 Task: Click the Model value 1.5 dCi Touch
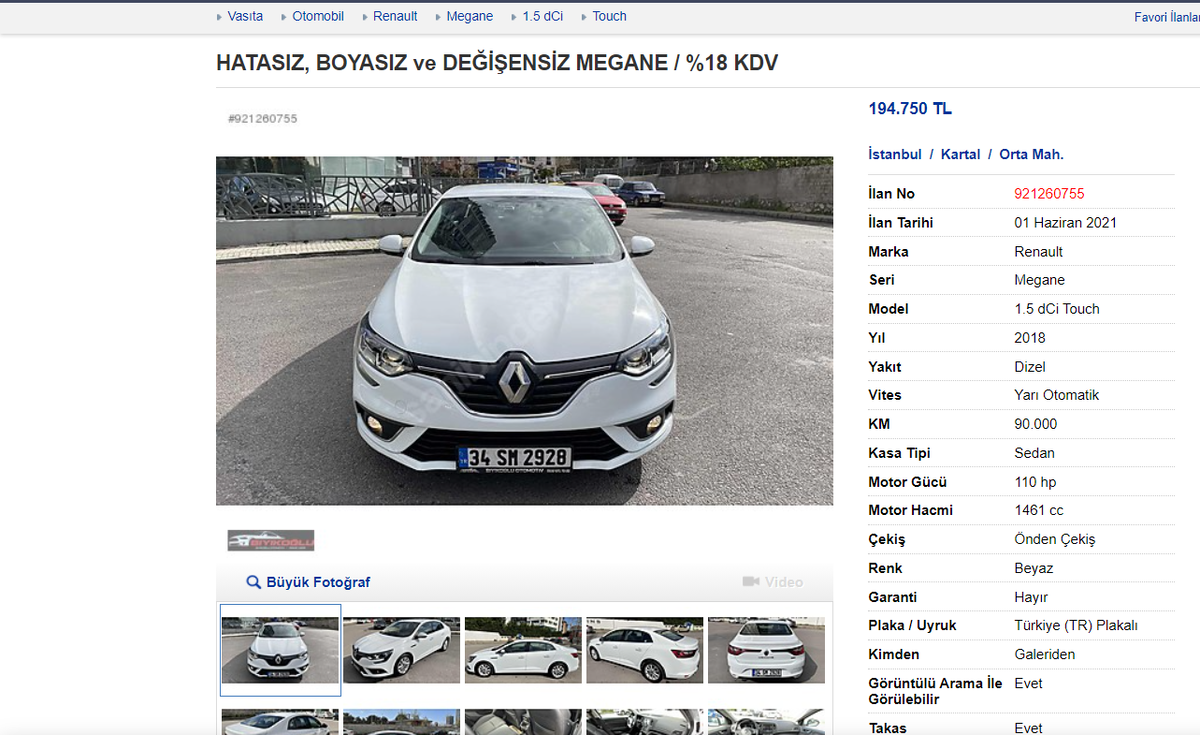coord(1057,309)
